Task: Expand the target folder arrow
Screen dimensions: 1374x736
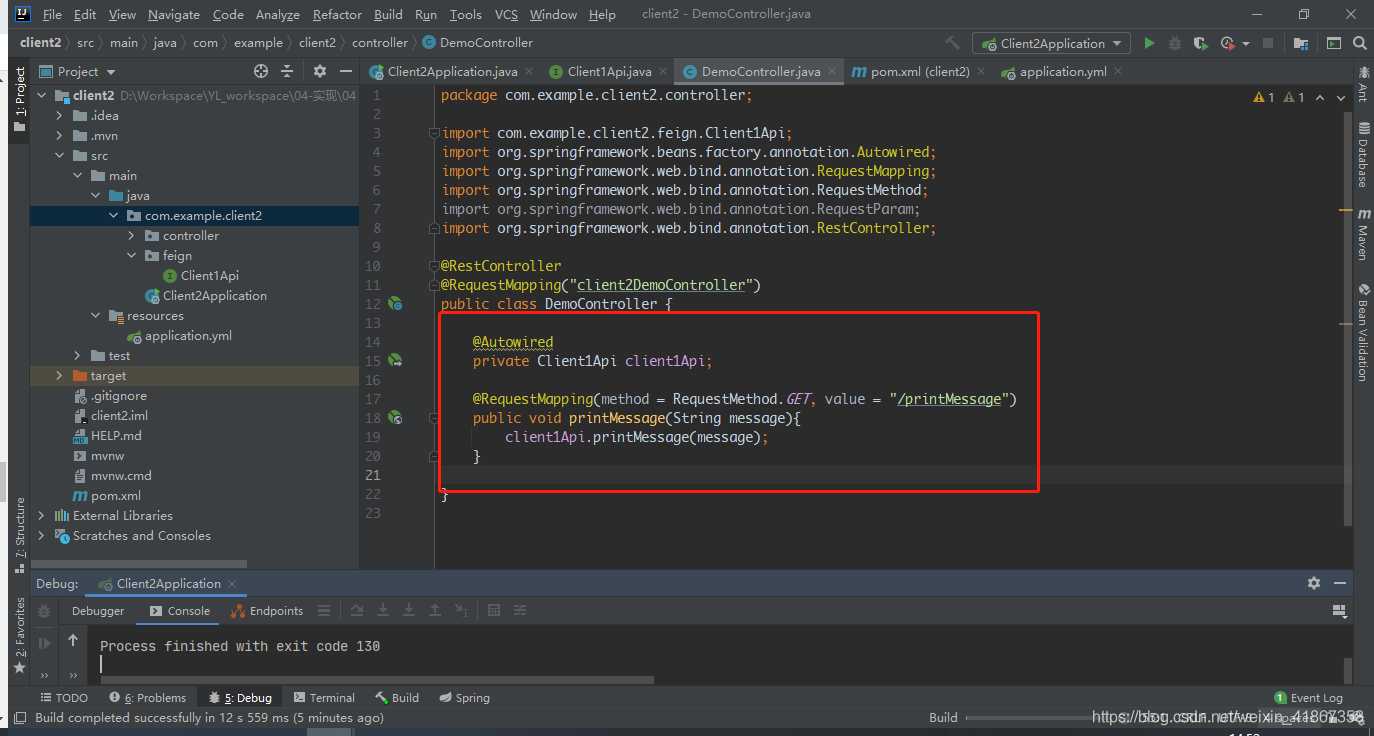Action: coord(60,376)
